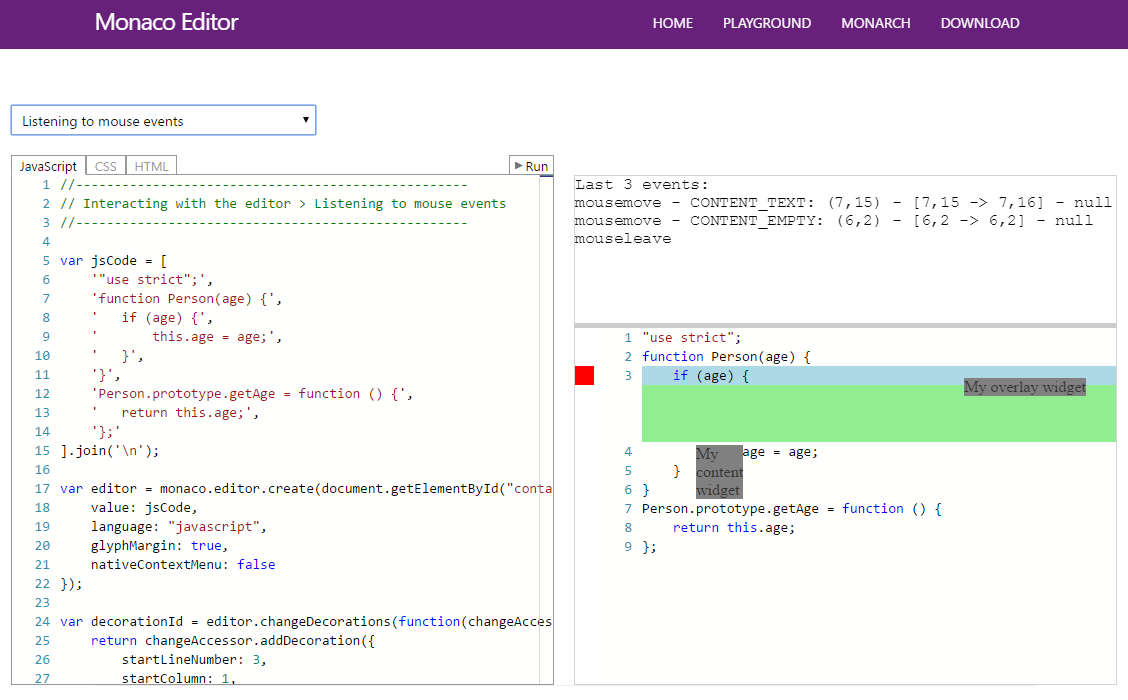
Task: Click the CONTENT_TEXT mousemove log line
Action: pyautogui.click(x=843, y=203)
